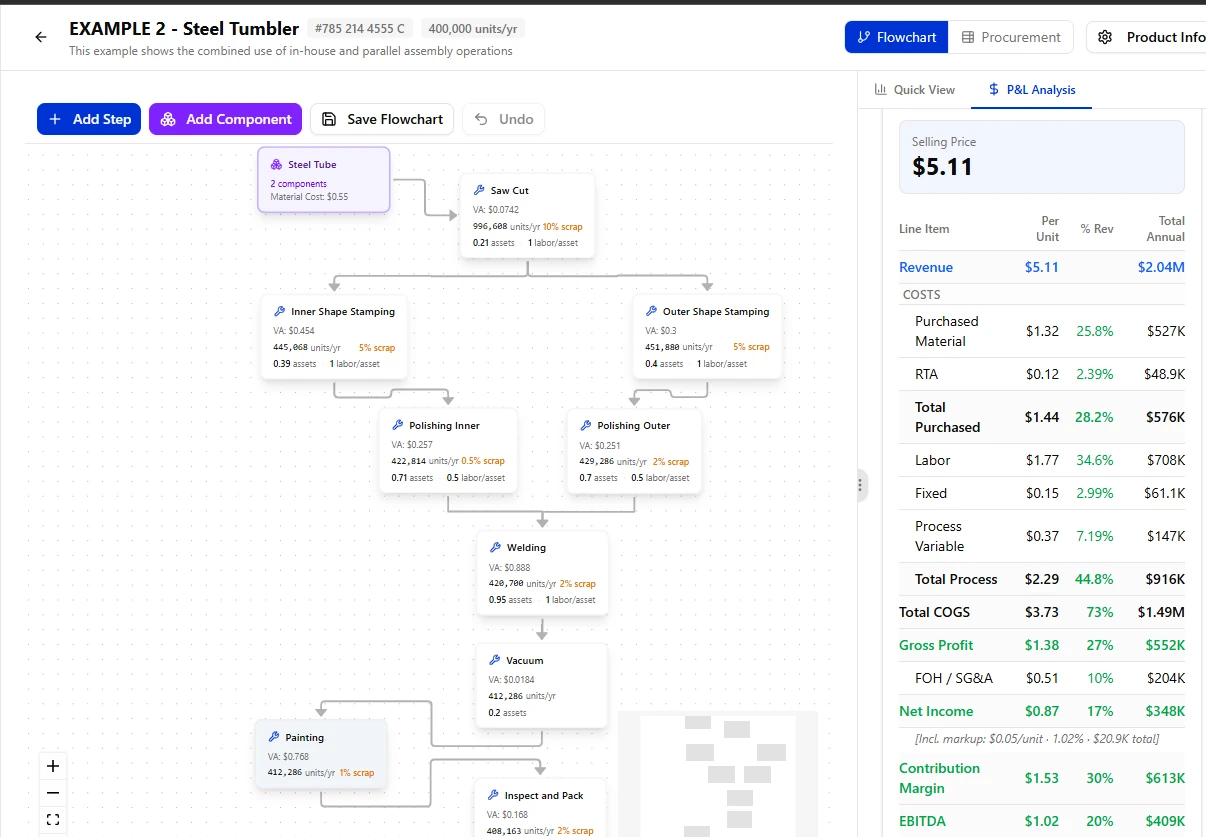Click the Add Step button
The height and width of the screenshot is (837, 1206).
[89, 119]
